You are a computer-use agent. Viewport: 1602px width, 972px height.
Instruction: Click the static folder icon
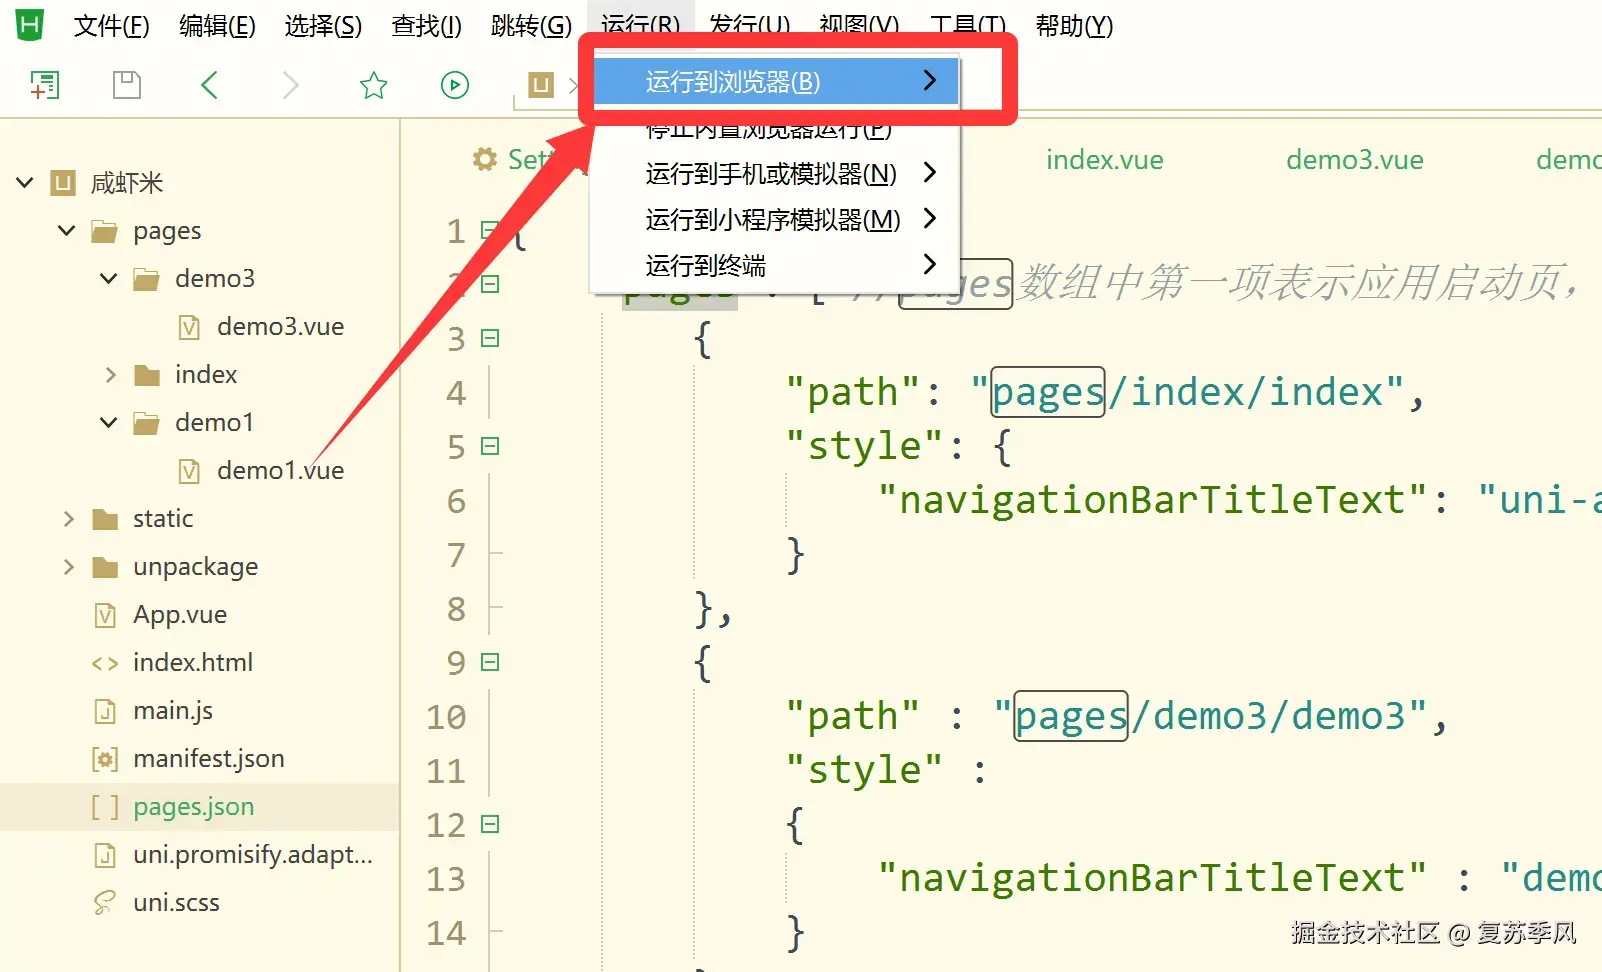(105, 519)
